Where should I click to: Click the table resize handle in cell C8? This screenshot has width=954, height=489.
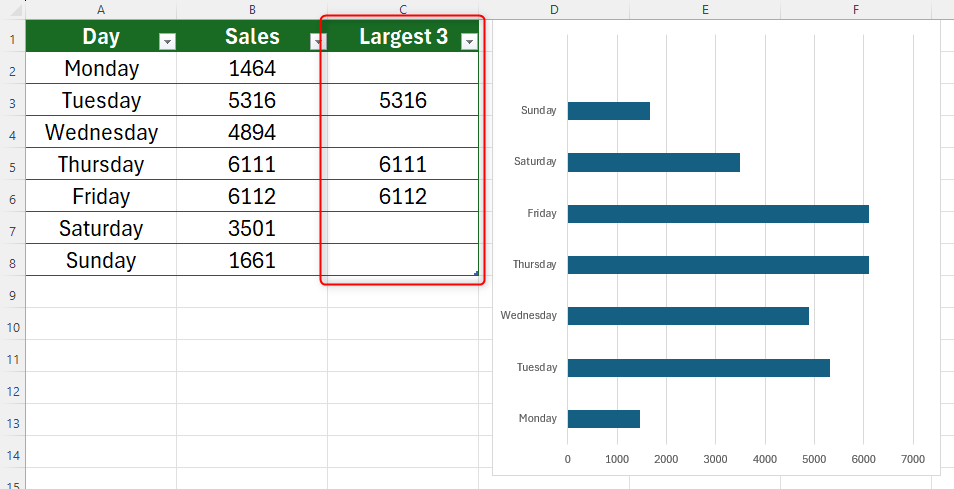(476, 273)
